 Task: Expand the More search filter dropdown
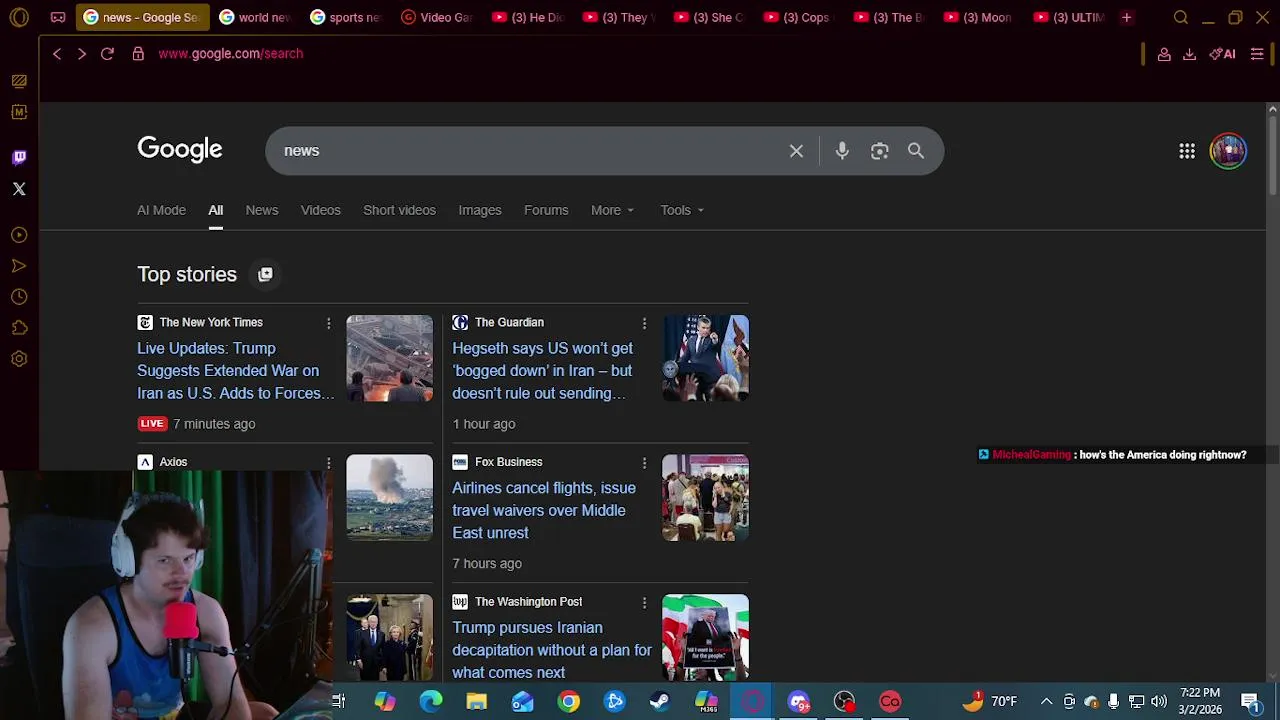(612, 210)
